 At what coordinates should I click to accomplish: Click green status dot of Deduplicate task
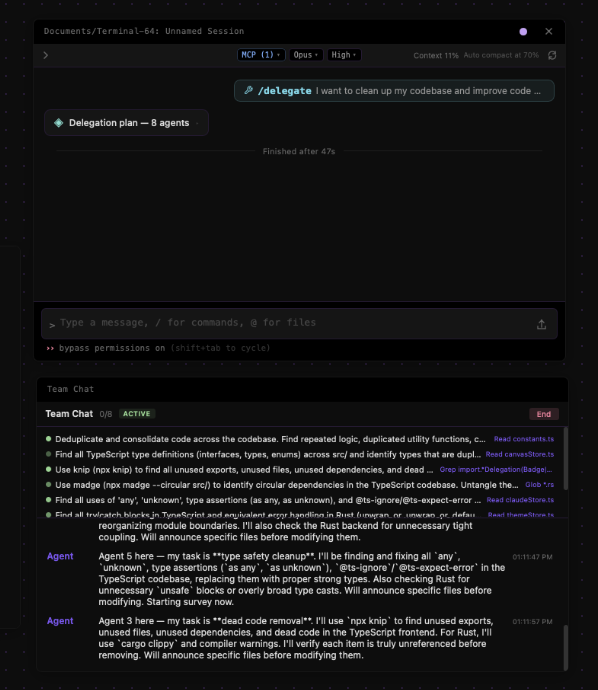pyautogui.click(x=48, y=439)
